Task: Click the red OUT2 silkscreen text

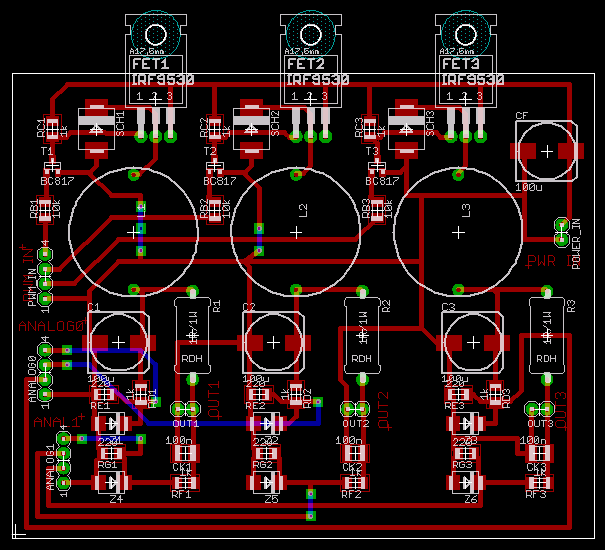Action: (384, 411)
